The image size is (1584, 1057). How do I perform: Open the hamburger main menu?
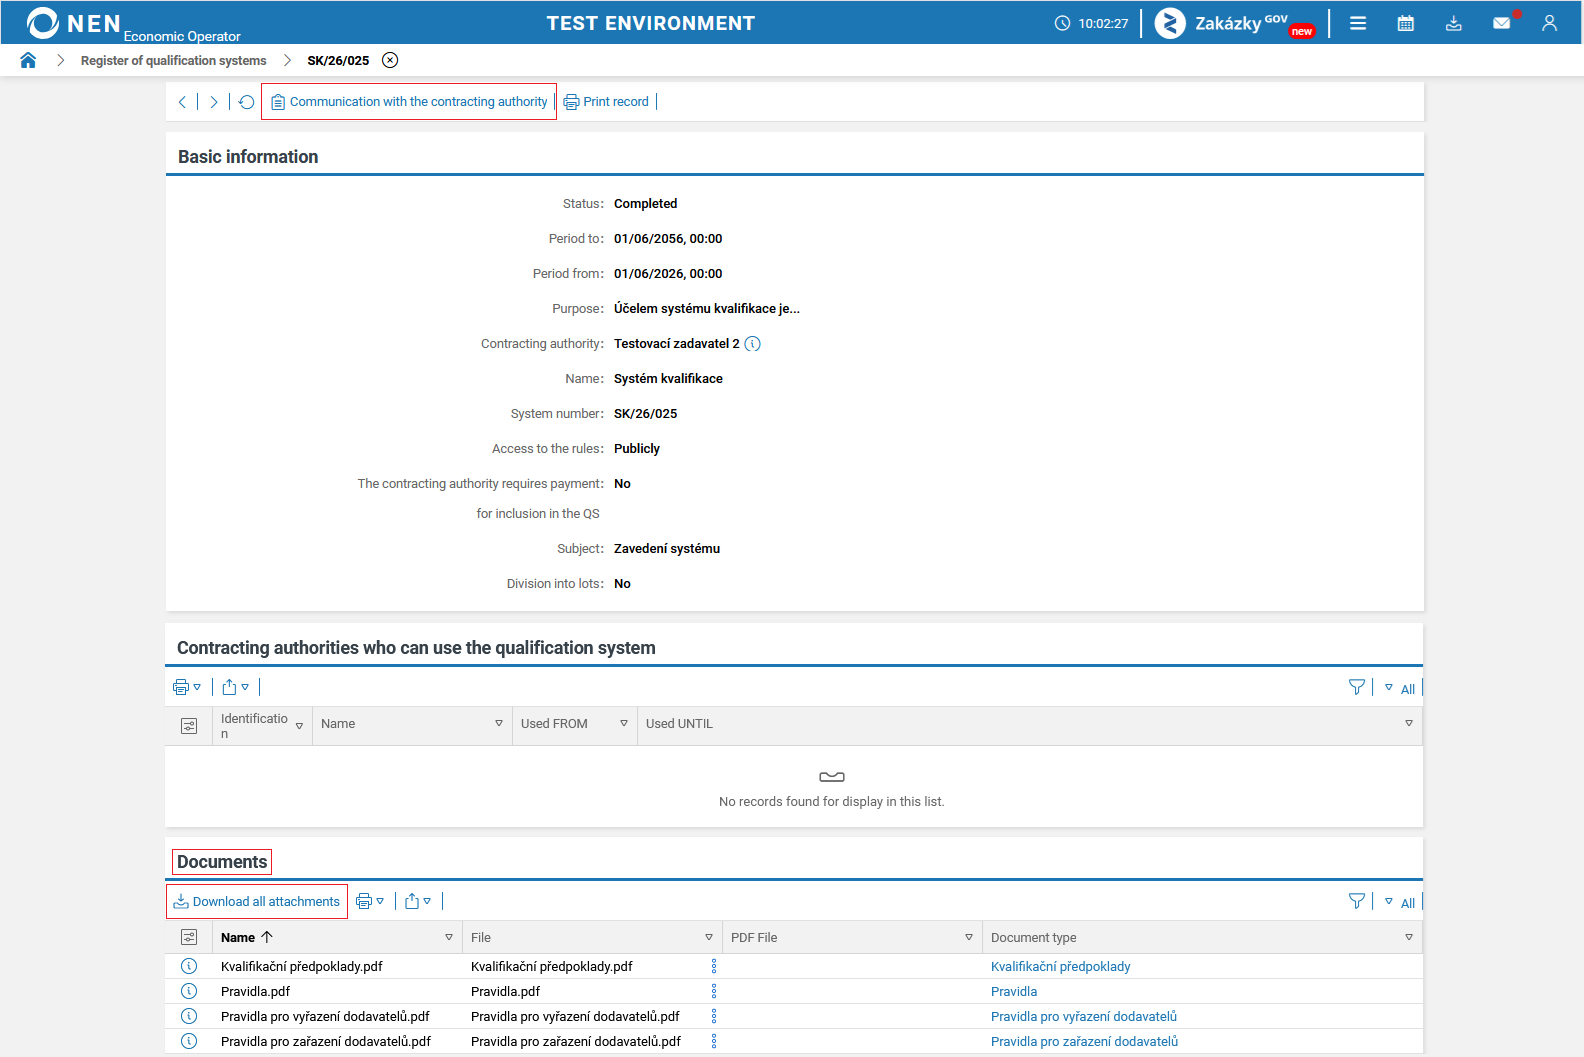(x=1358, y=23)
